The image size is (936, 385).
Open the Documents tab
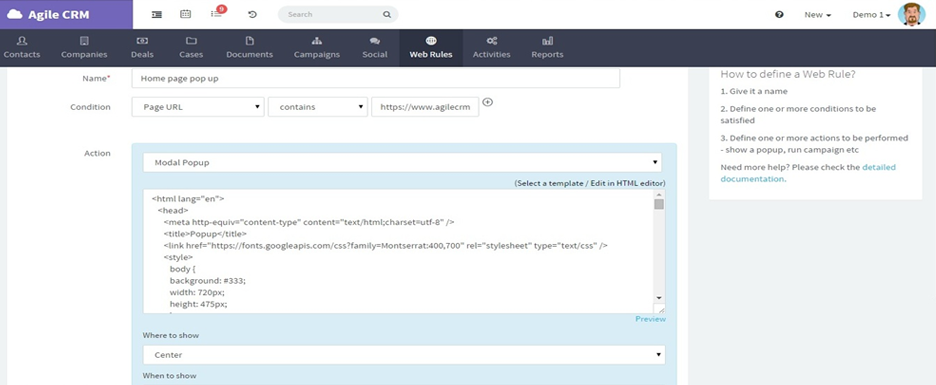[250, 48]
